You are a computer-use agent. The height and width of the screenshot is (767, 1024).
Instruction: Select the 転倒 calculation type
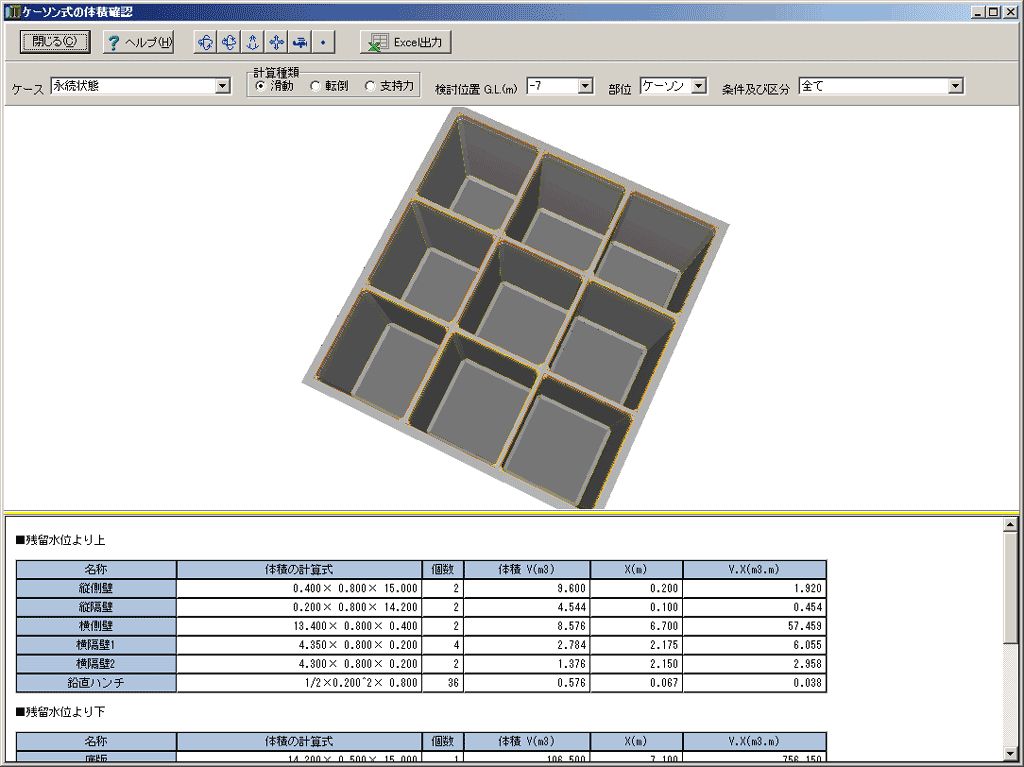(330, 86)
